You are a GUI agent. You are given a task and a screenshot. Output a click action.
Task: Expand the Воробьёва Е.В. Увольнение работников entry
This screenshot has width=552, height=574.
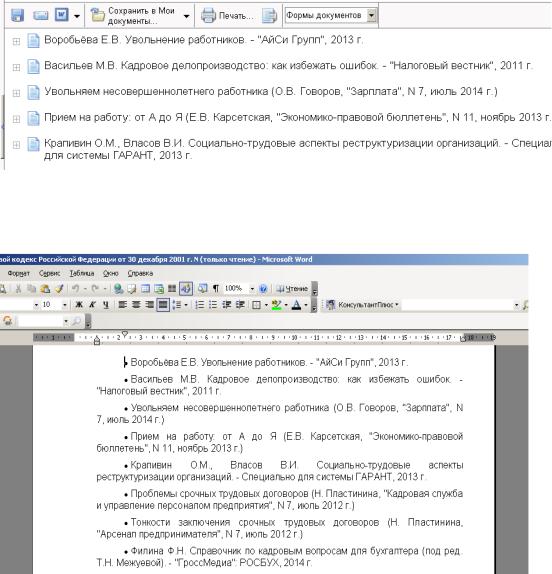pyautogui.click(x=16, y=41)
